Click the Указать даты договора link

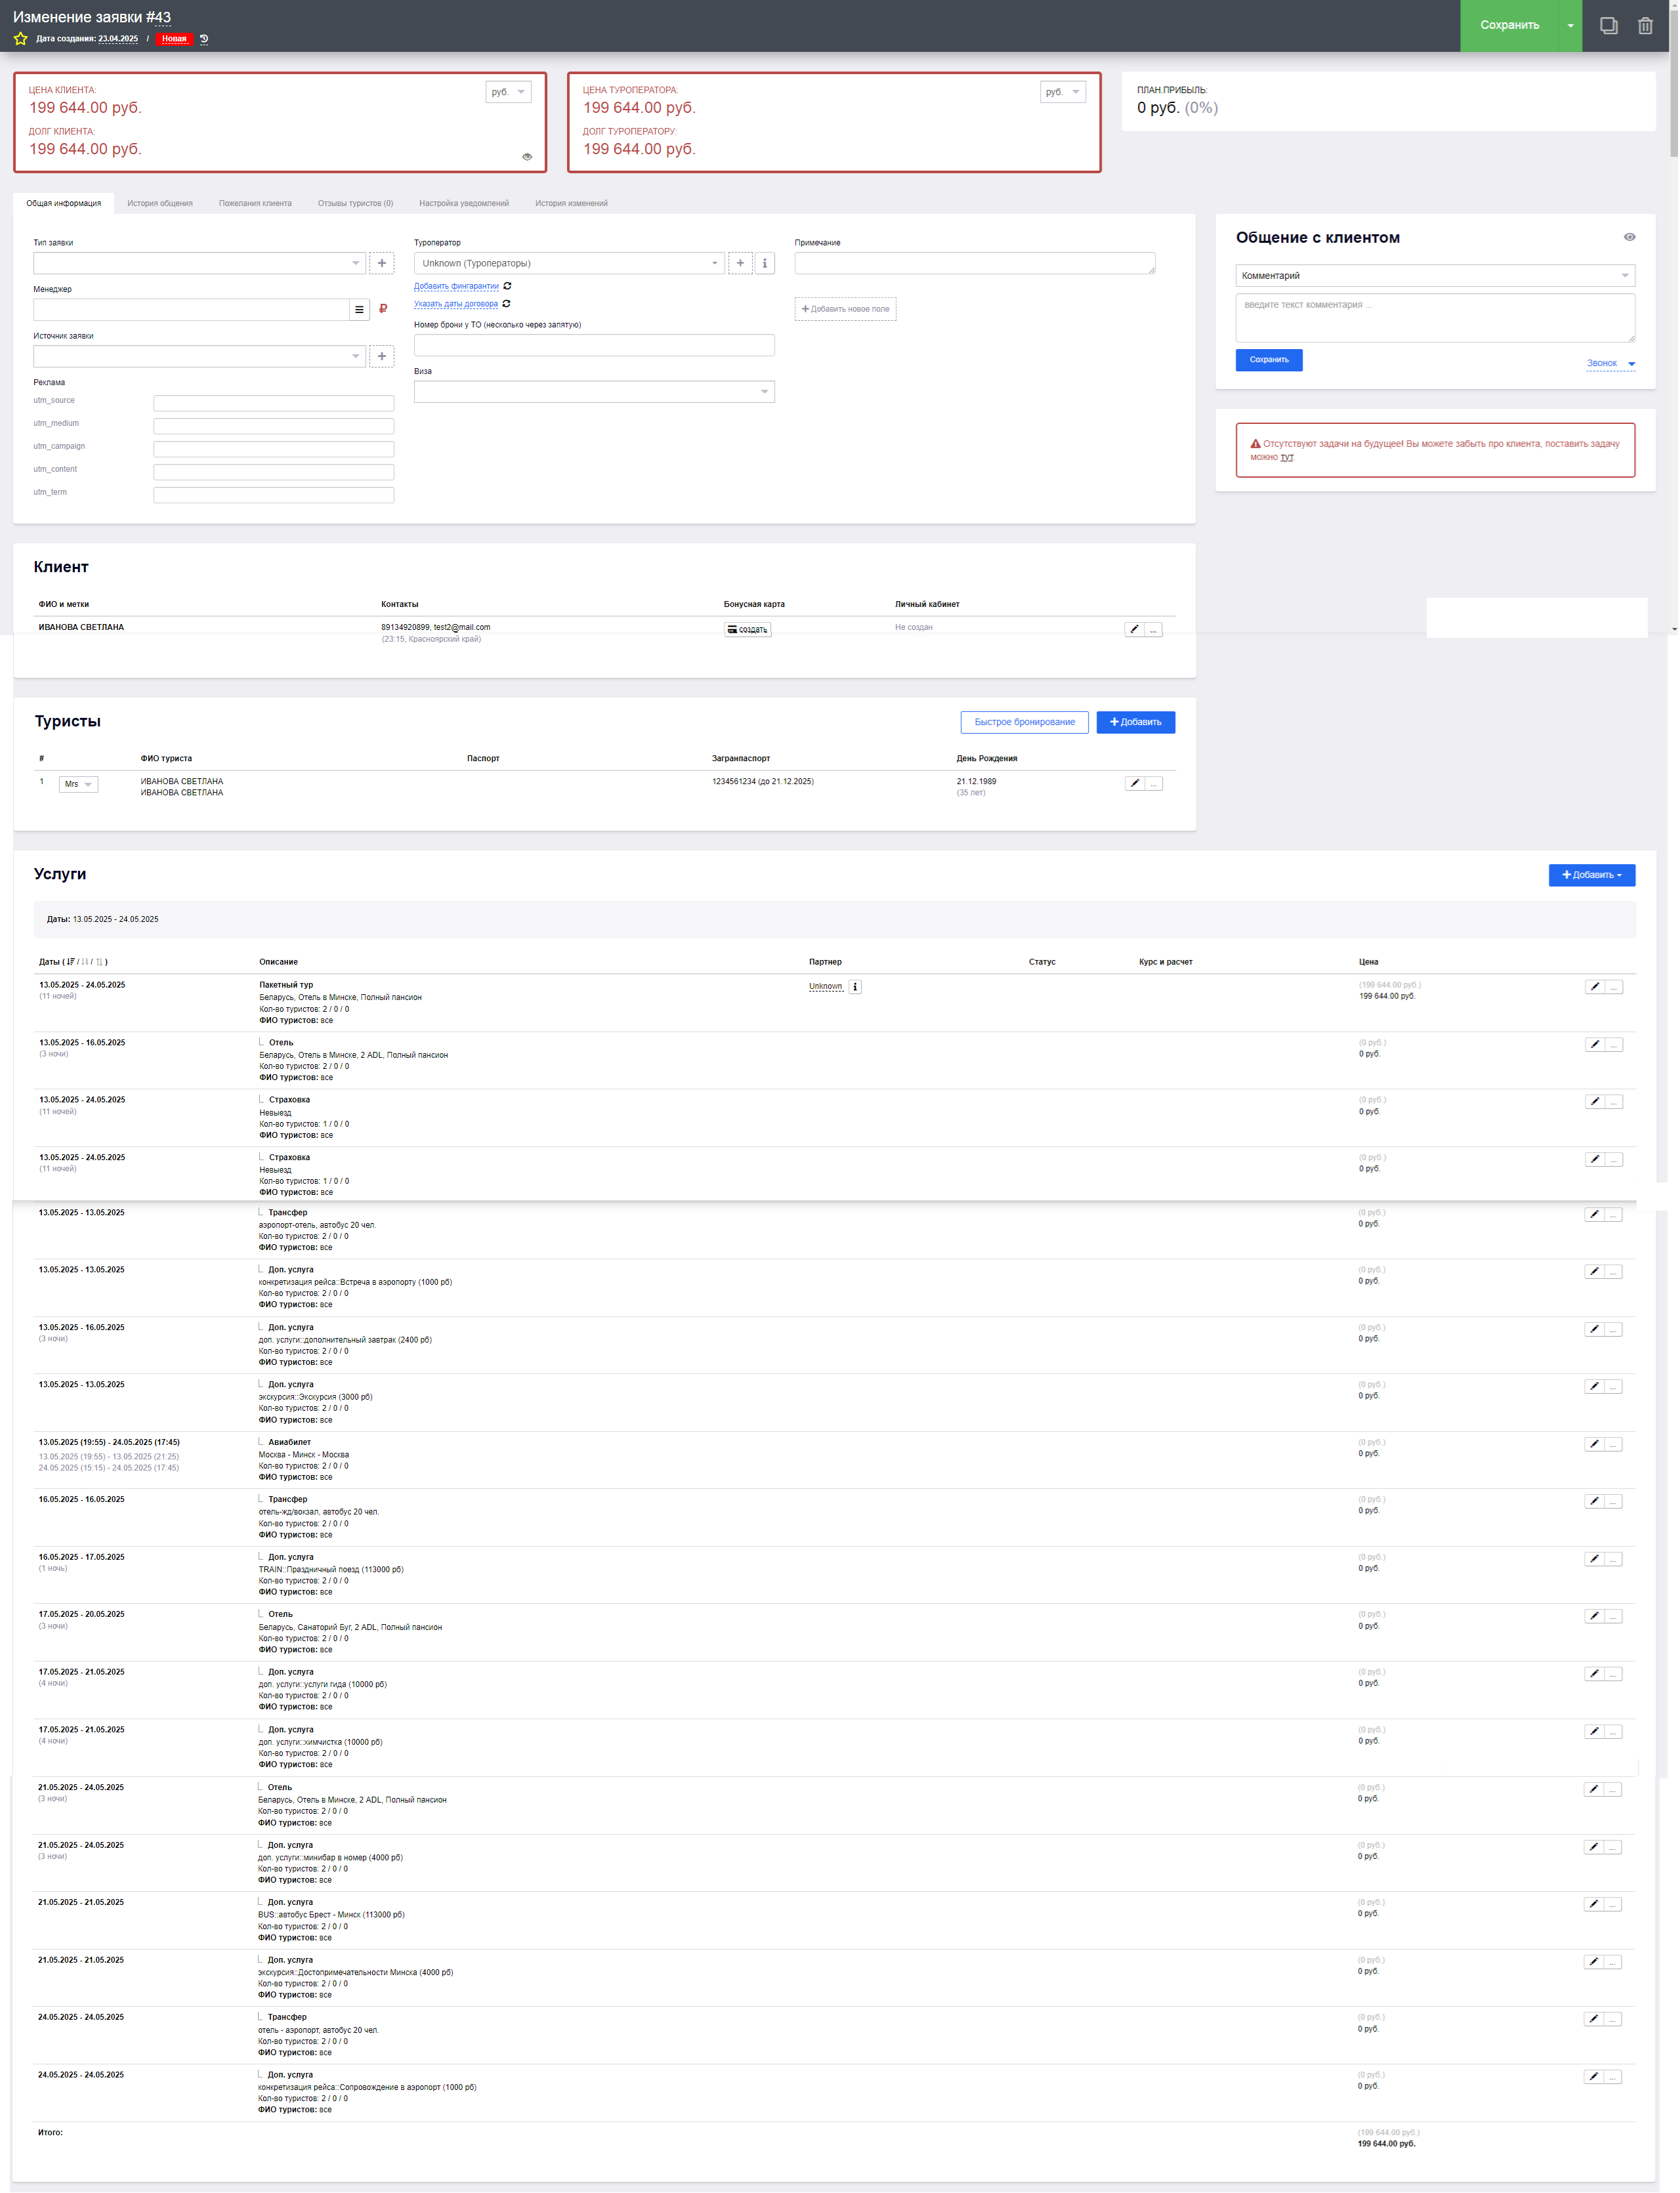point(456,304)
